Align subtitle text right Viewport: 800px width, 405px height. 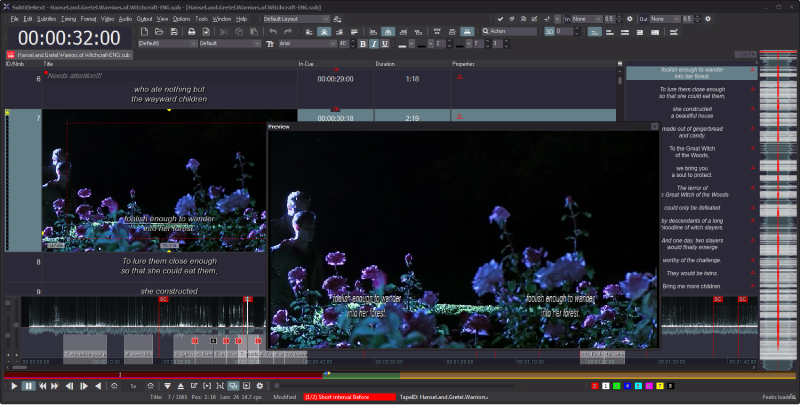pyautogui.click(x=339, y=32)
